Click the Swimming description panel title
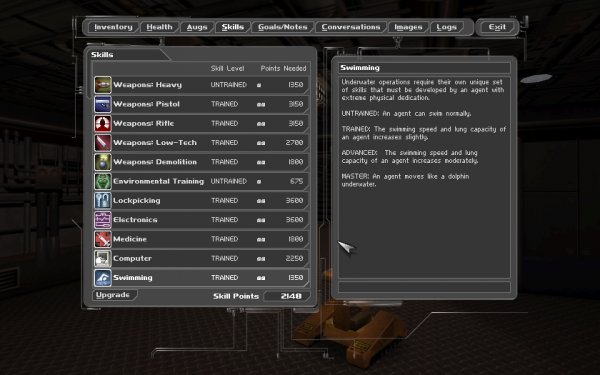The image size is (600, 375). tap(360, 68)
